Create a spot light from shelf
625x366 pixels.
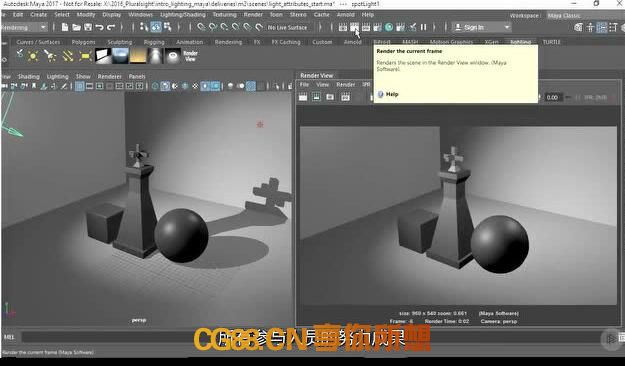(x=50, y=56)
